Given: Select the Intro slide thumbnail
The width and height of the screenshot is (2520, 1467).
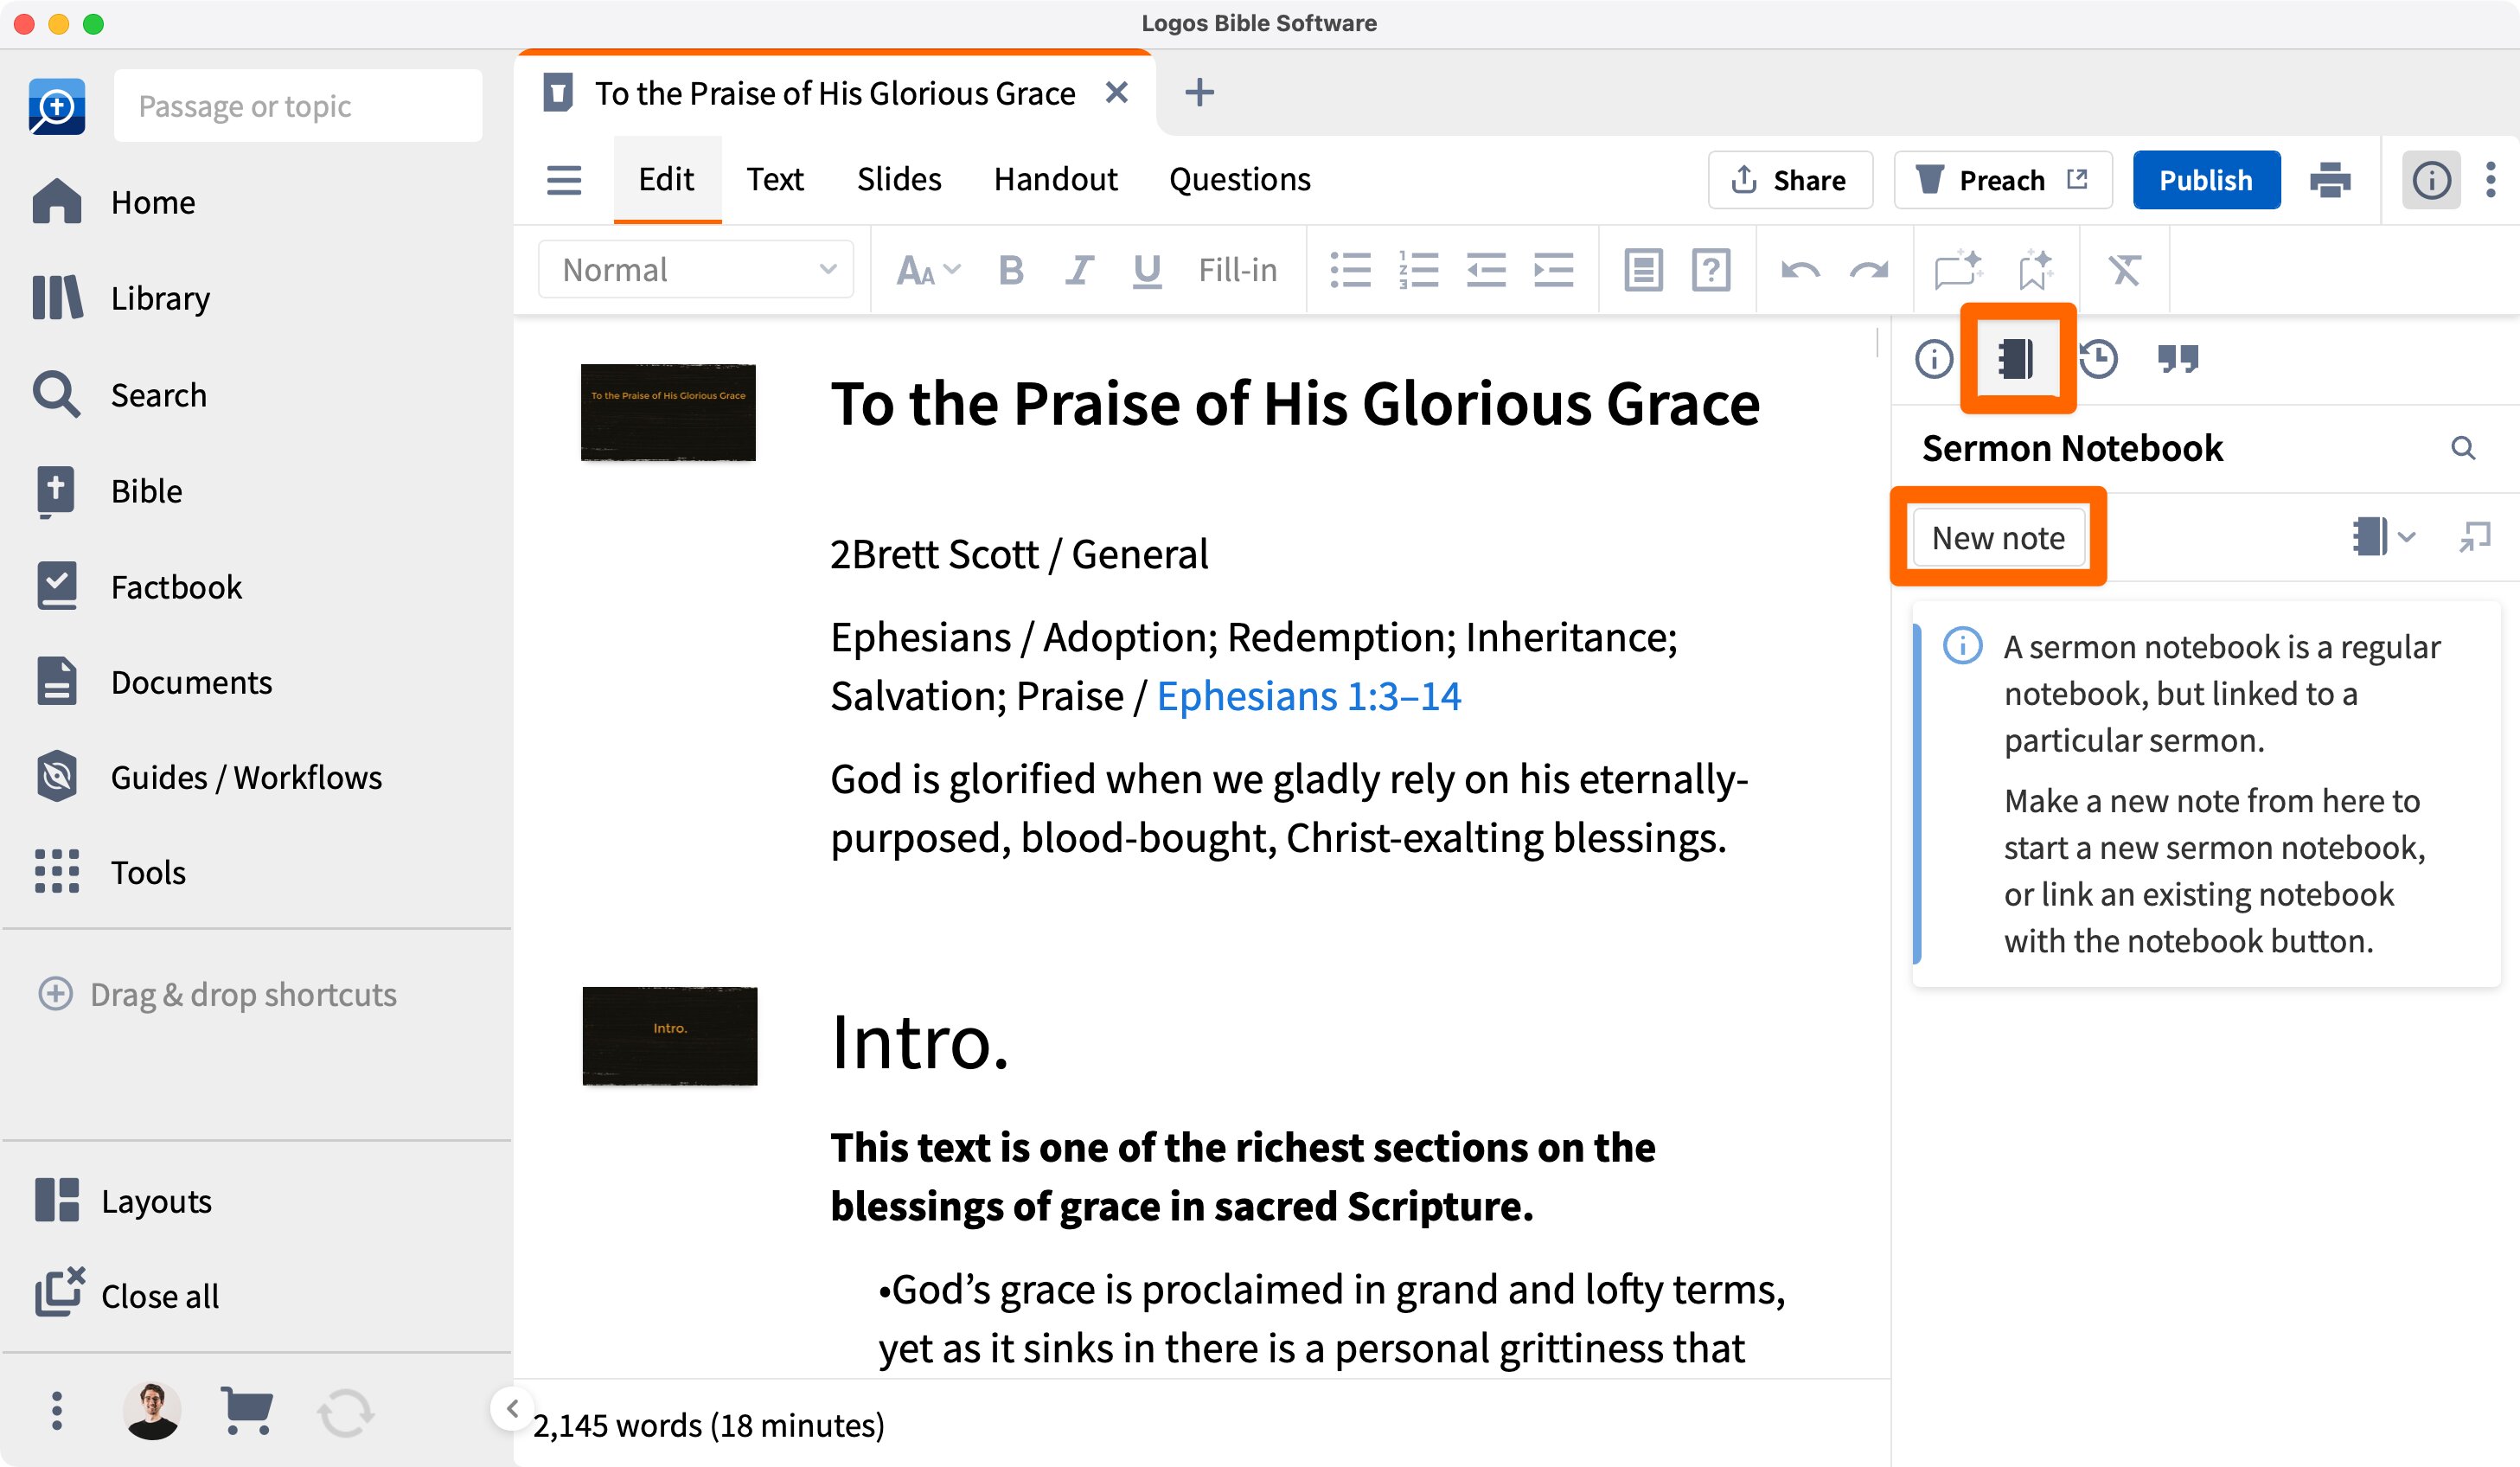Looking at the screenshot, I should (669, 1035).
